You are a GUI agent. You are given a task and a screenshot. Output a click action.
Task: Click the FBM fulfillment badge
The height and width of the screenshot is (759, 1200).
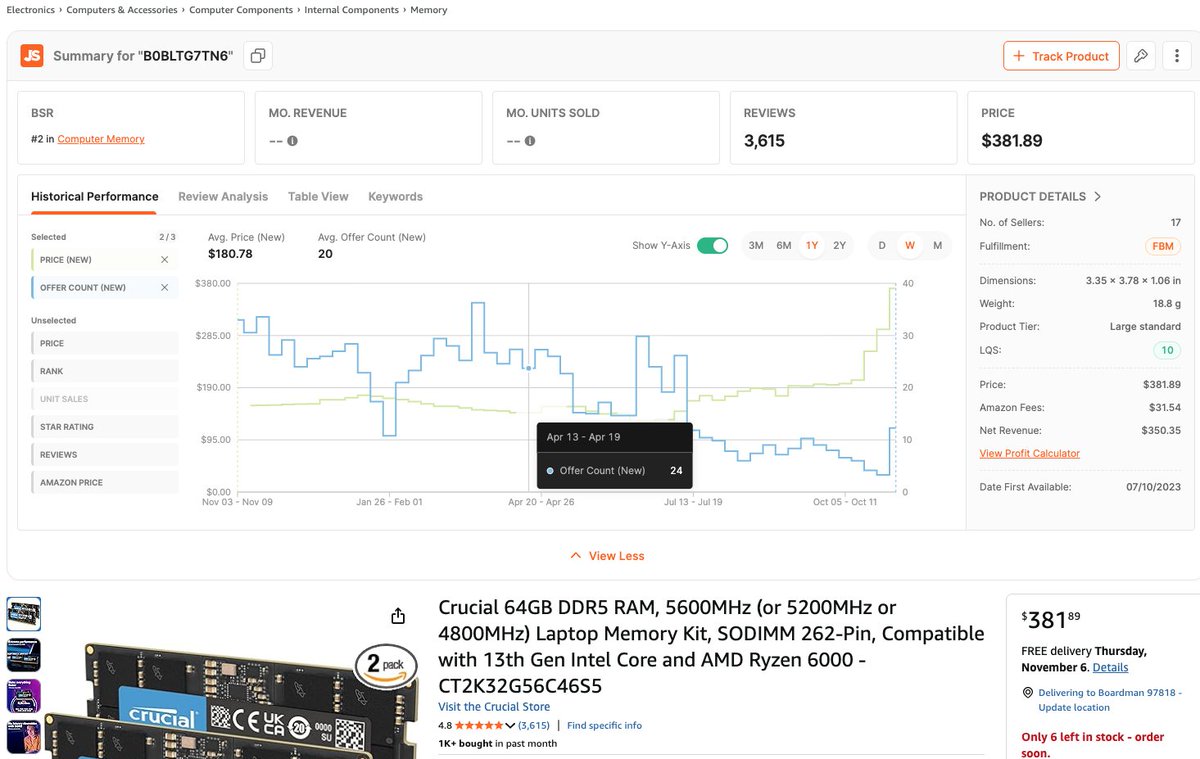click(1165, 246)
